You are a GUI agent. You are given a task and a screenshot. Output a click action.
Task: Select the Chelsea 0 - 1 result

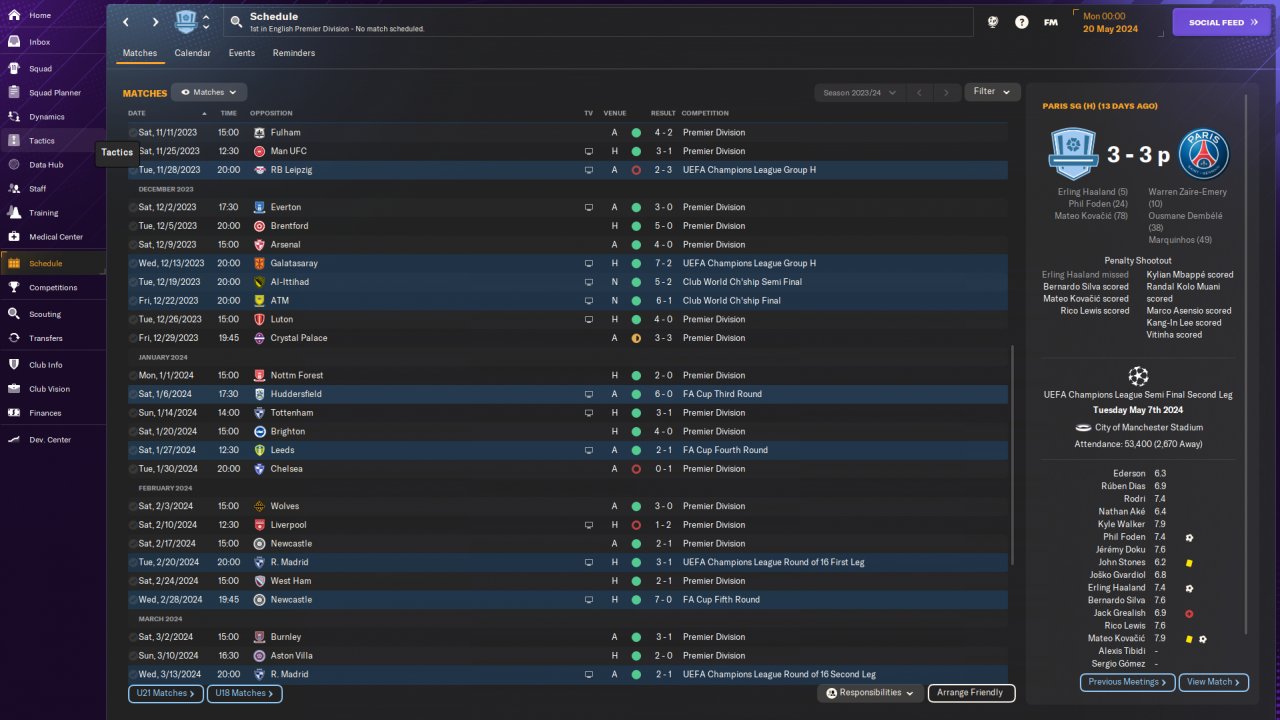click(x=567, y=469)
